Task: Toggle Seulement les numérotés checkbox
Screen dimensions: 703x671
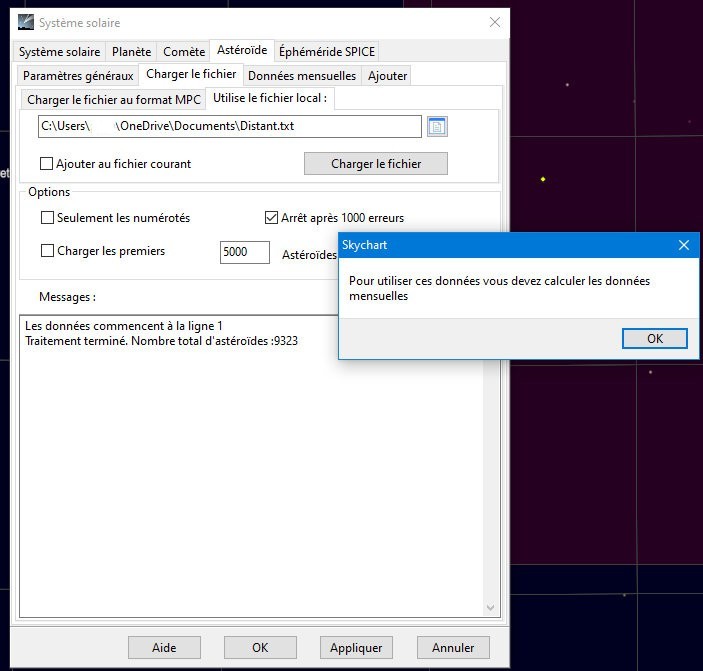Action: (x=47, y=218)
